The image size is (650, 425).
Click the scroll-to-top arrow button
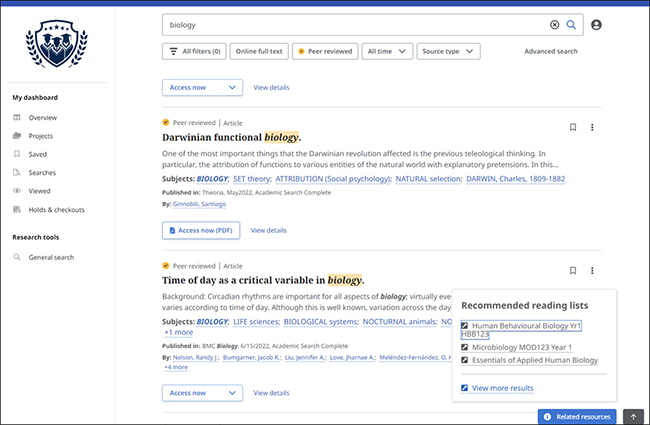pos(633,417)
